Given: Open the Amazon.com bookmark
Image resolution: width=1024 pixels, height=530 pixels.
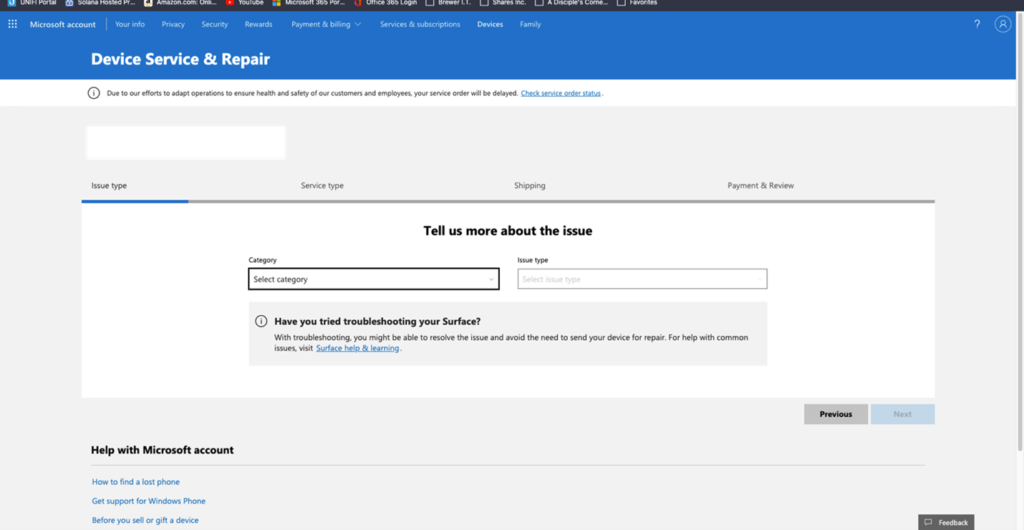Looking at the screenshot, I should 180,3.
